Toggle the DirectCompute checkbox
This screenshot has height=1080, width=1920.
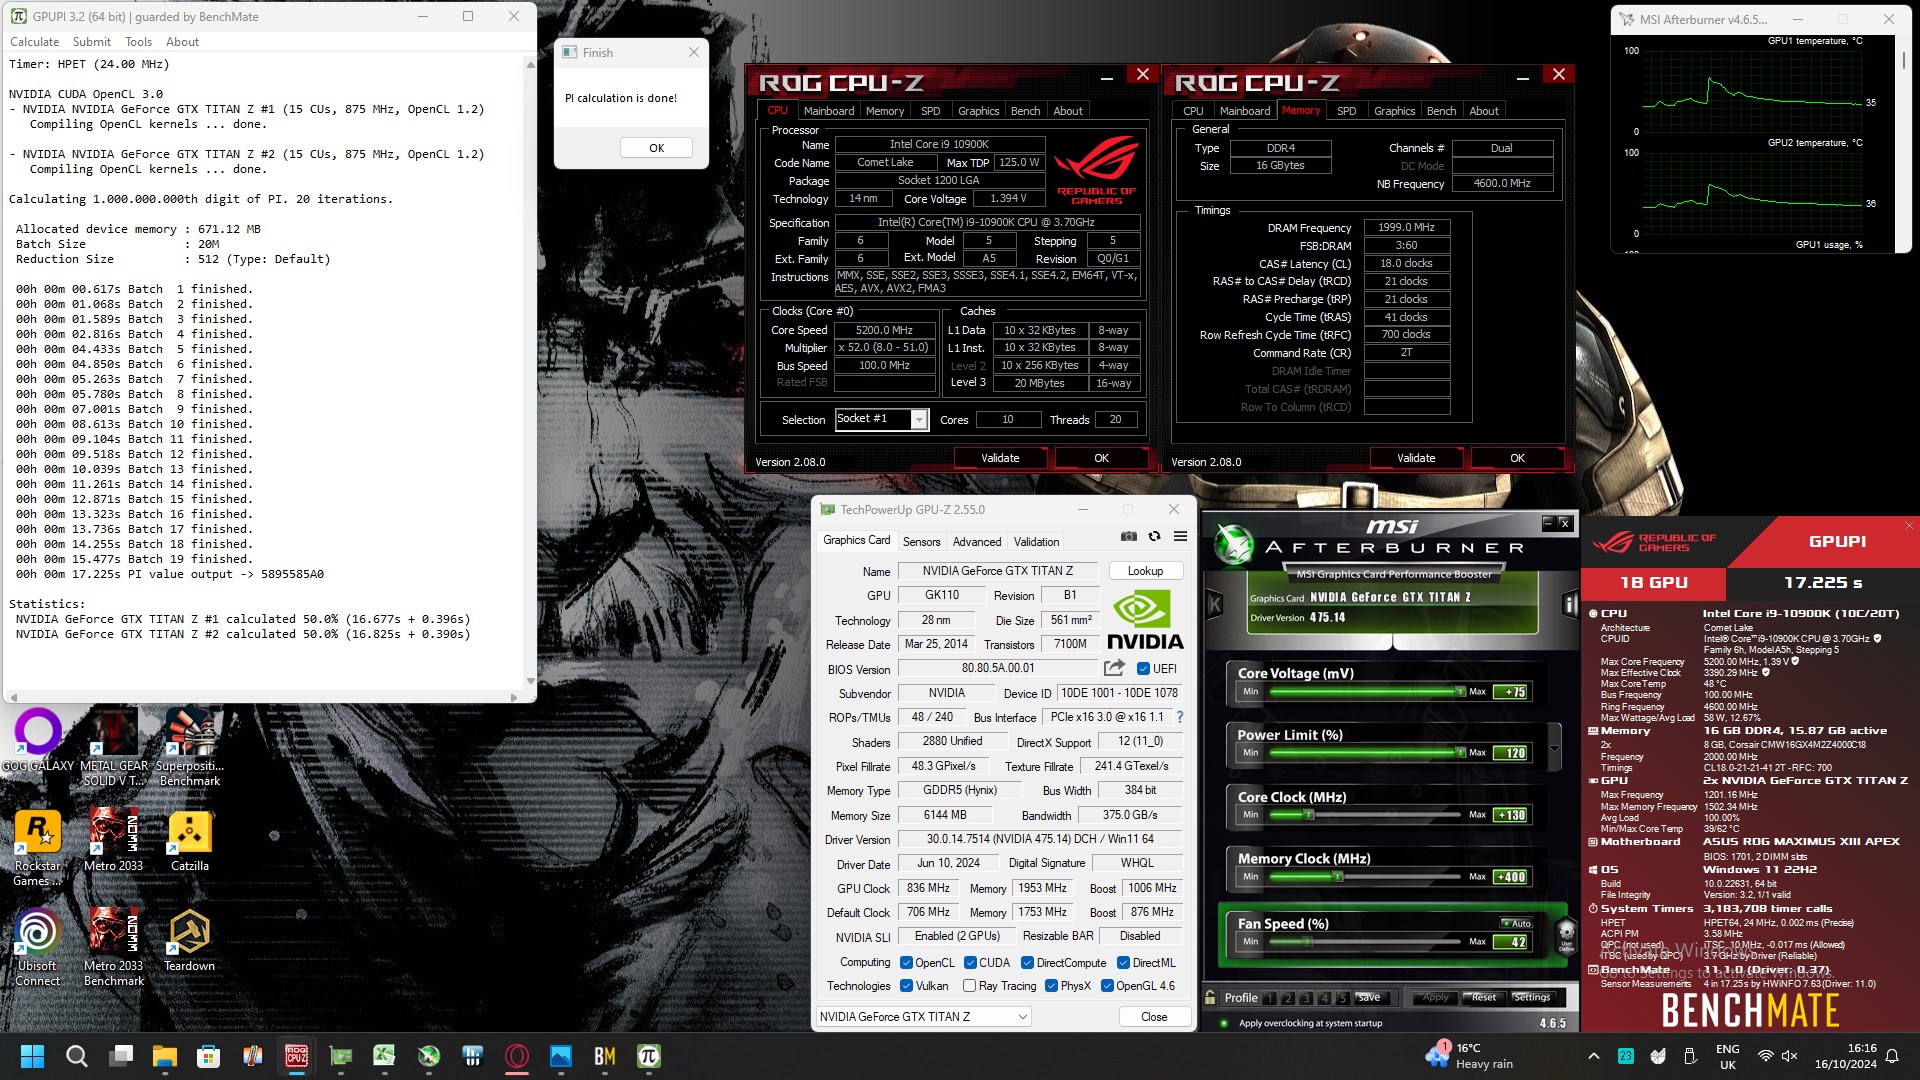point(1027,963)
